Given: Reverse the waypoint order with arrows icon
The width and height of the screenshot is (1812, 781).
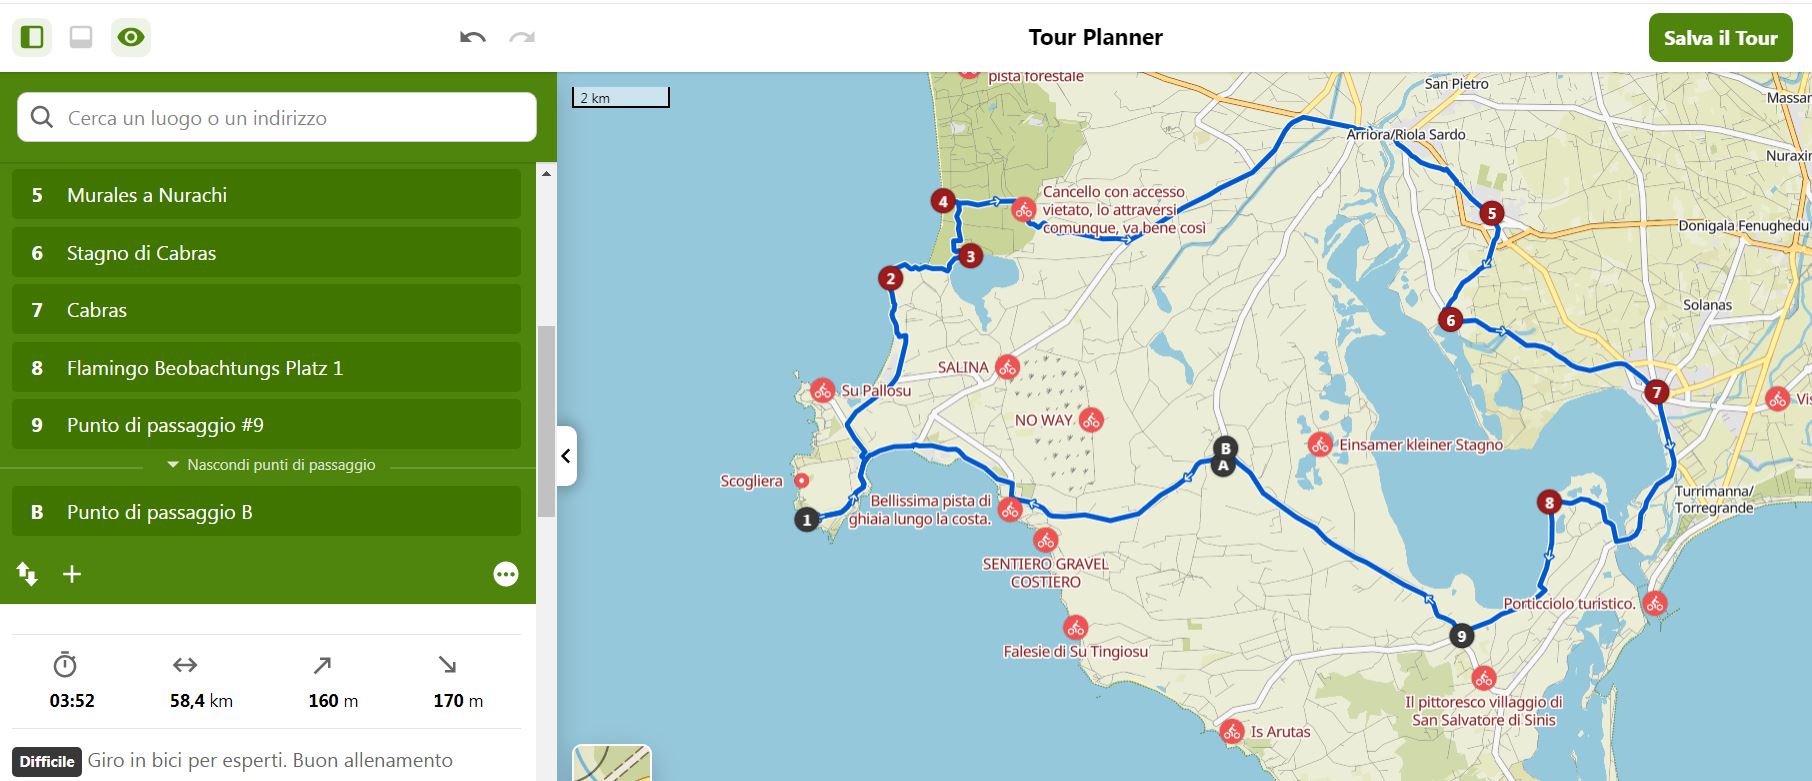Looking at the screenshot, I should point(27,574).
